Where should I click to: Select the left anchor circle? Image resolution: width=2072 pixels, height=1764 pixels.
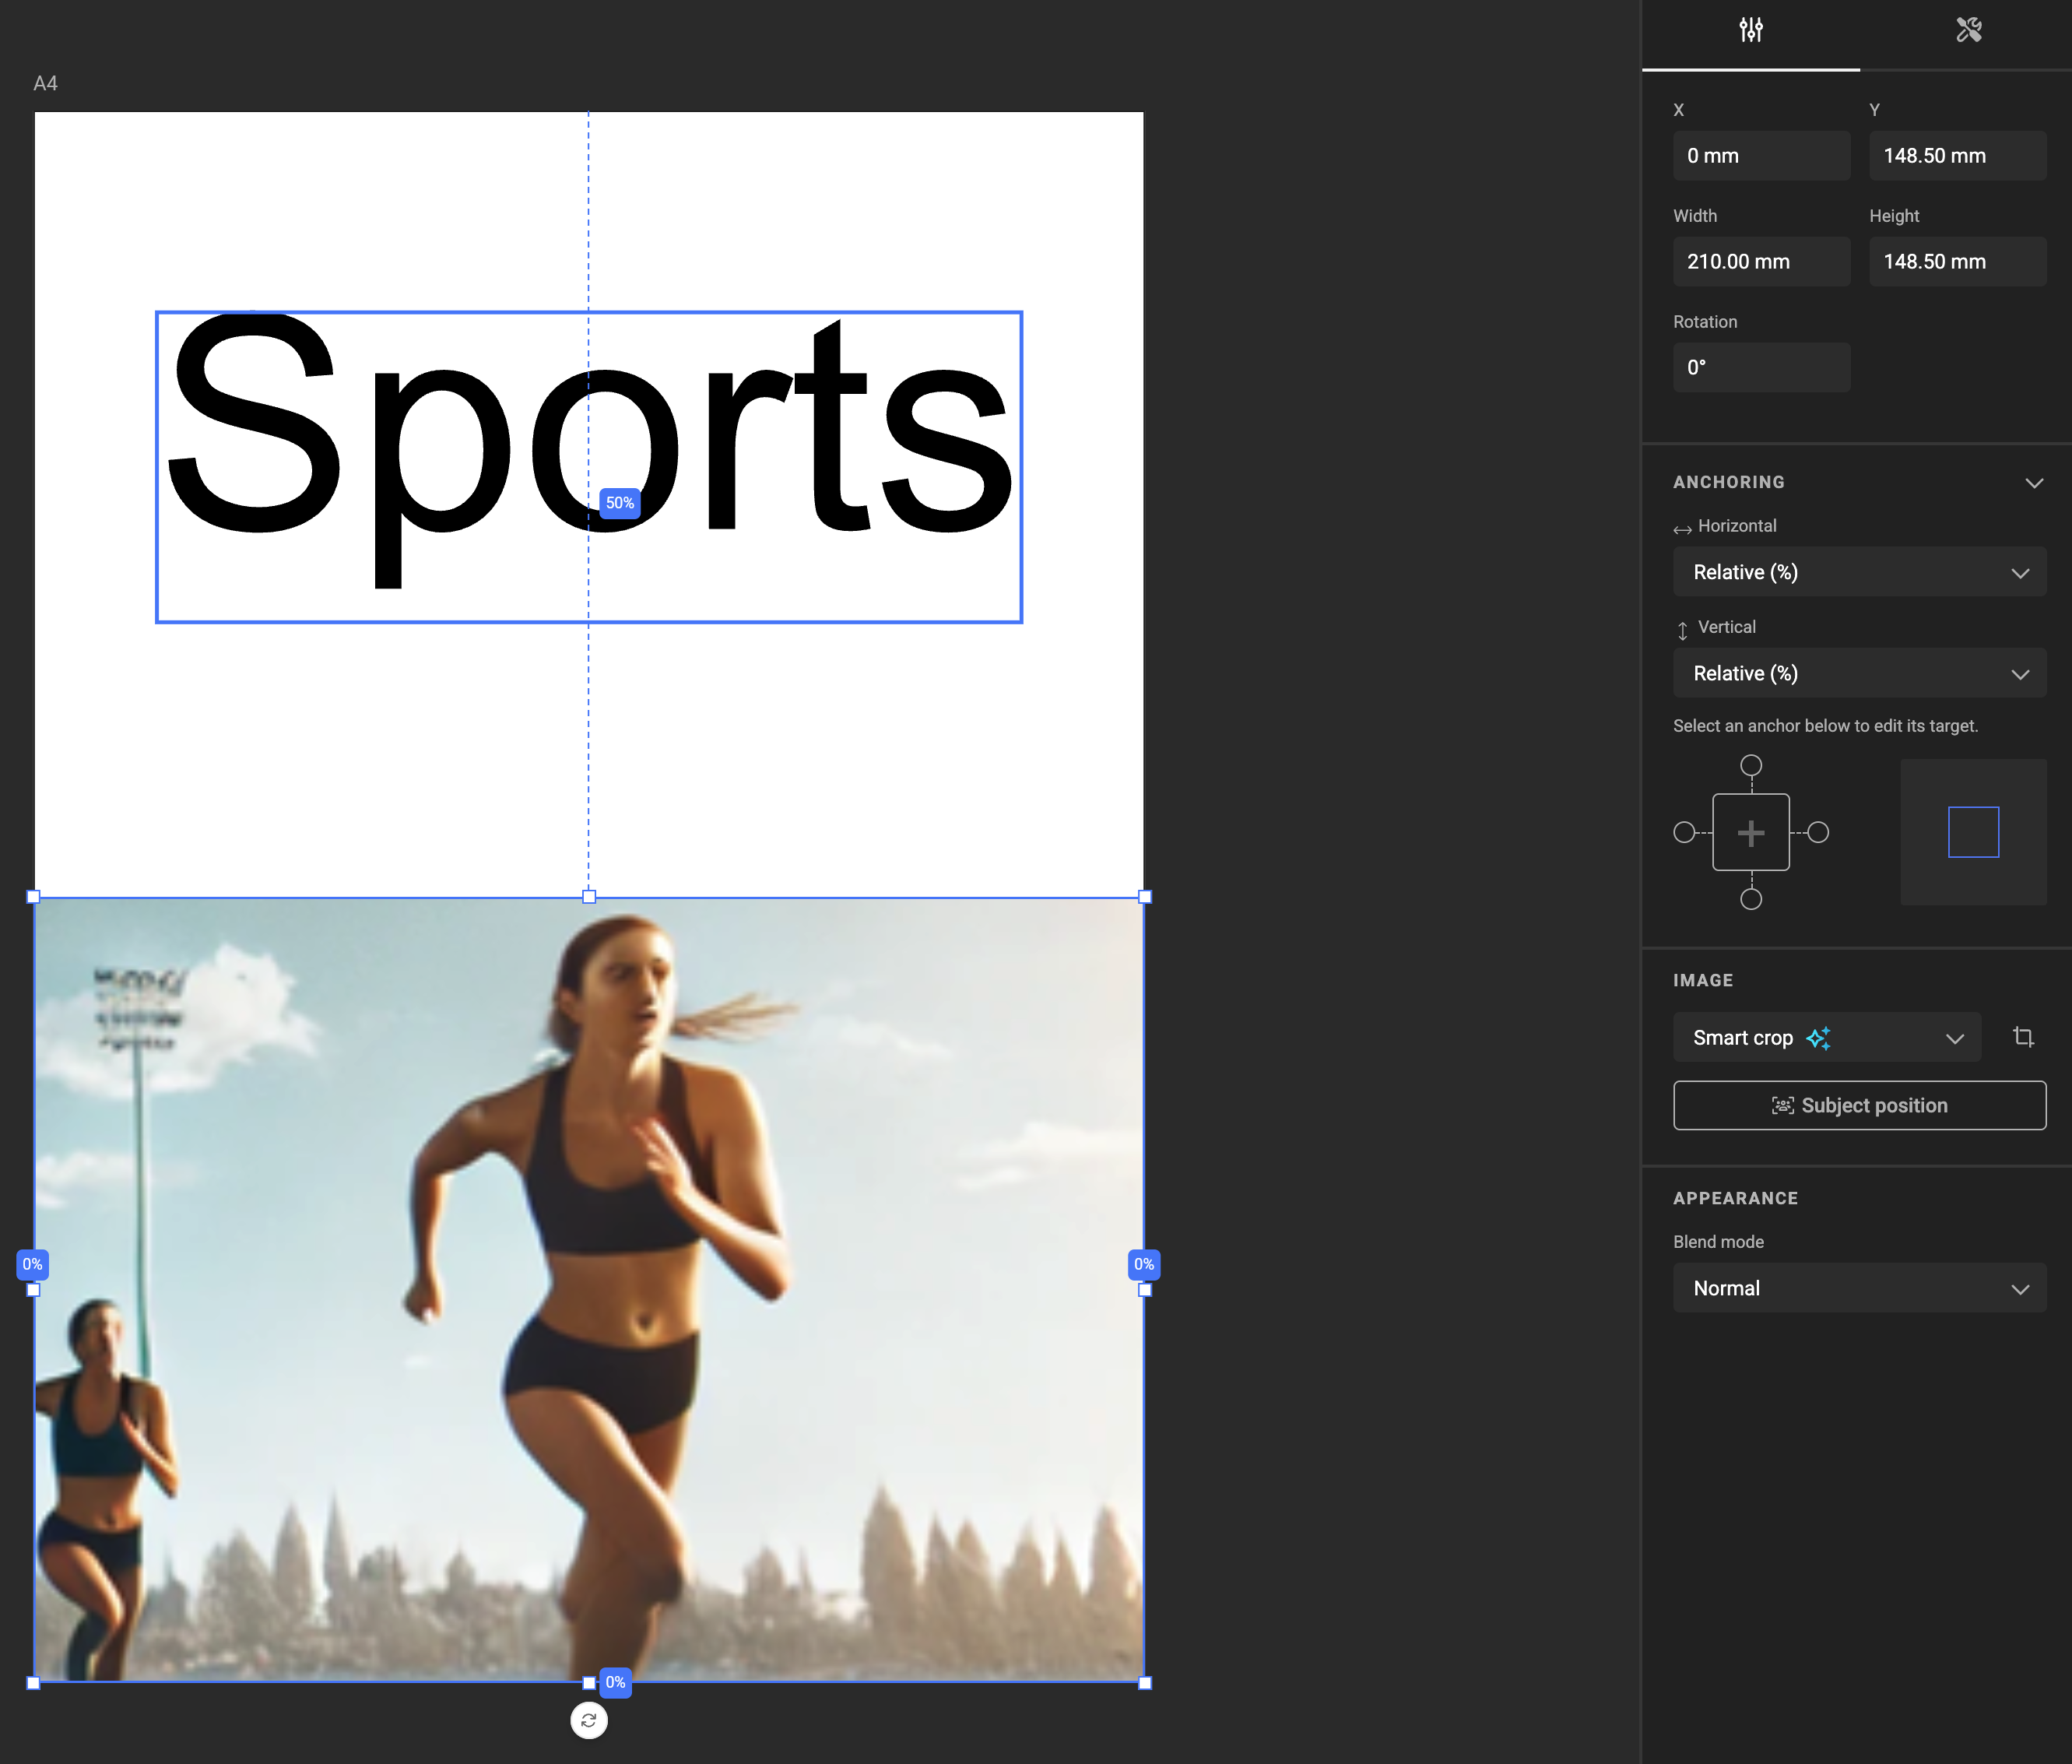[x=1684, y=832]
